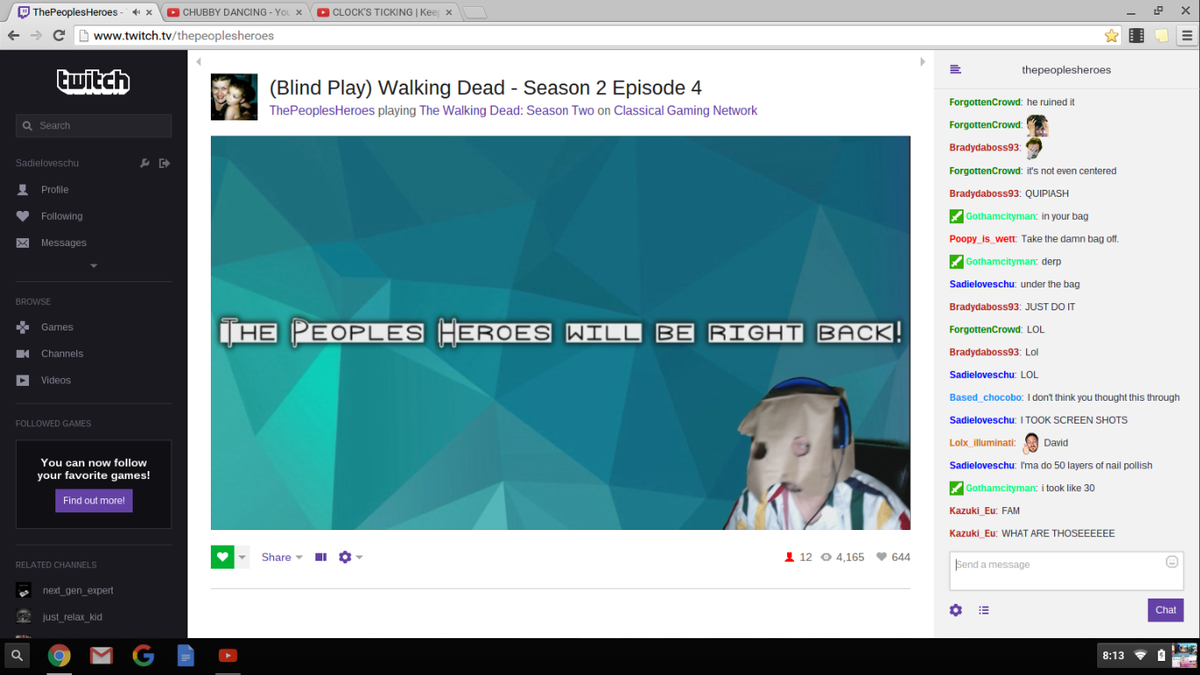The width and height of the screenshot is (1200, 675).
Task: Go back with the browser back arrow
Action: click(x=13, y=35)
